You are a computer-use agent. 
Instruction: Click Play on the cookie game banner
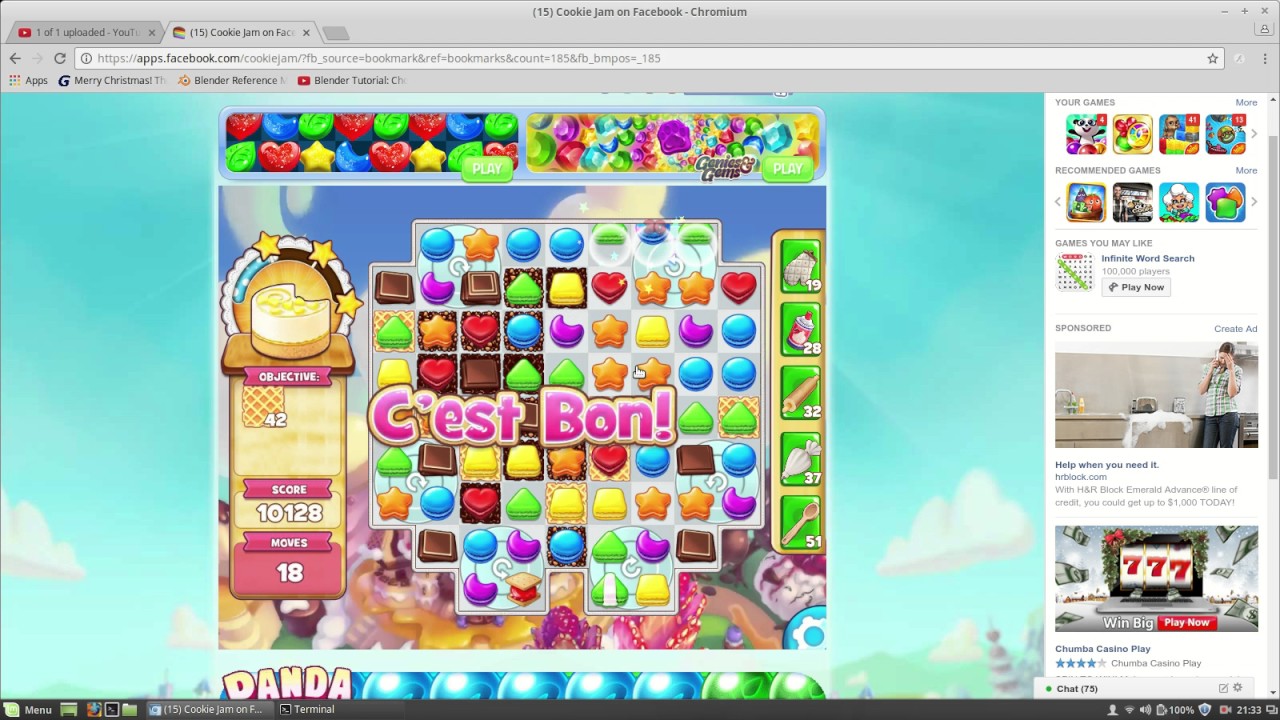click(x=487, y=168)
